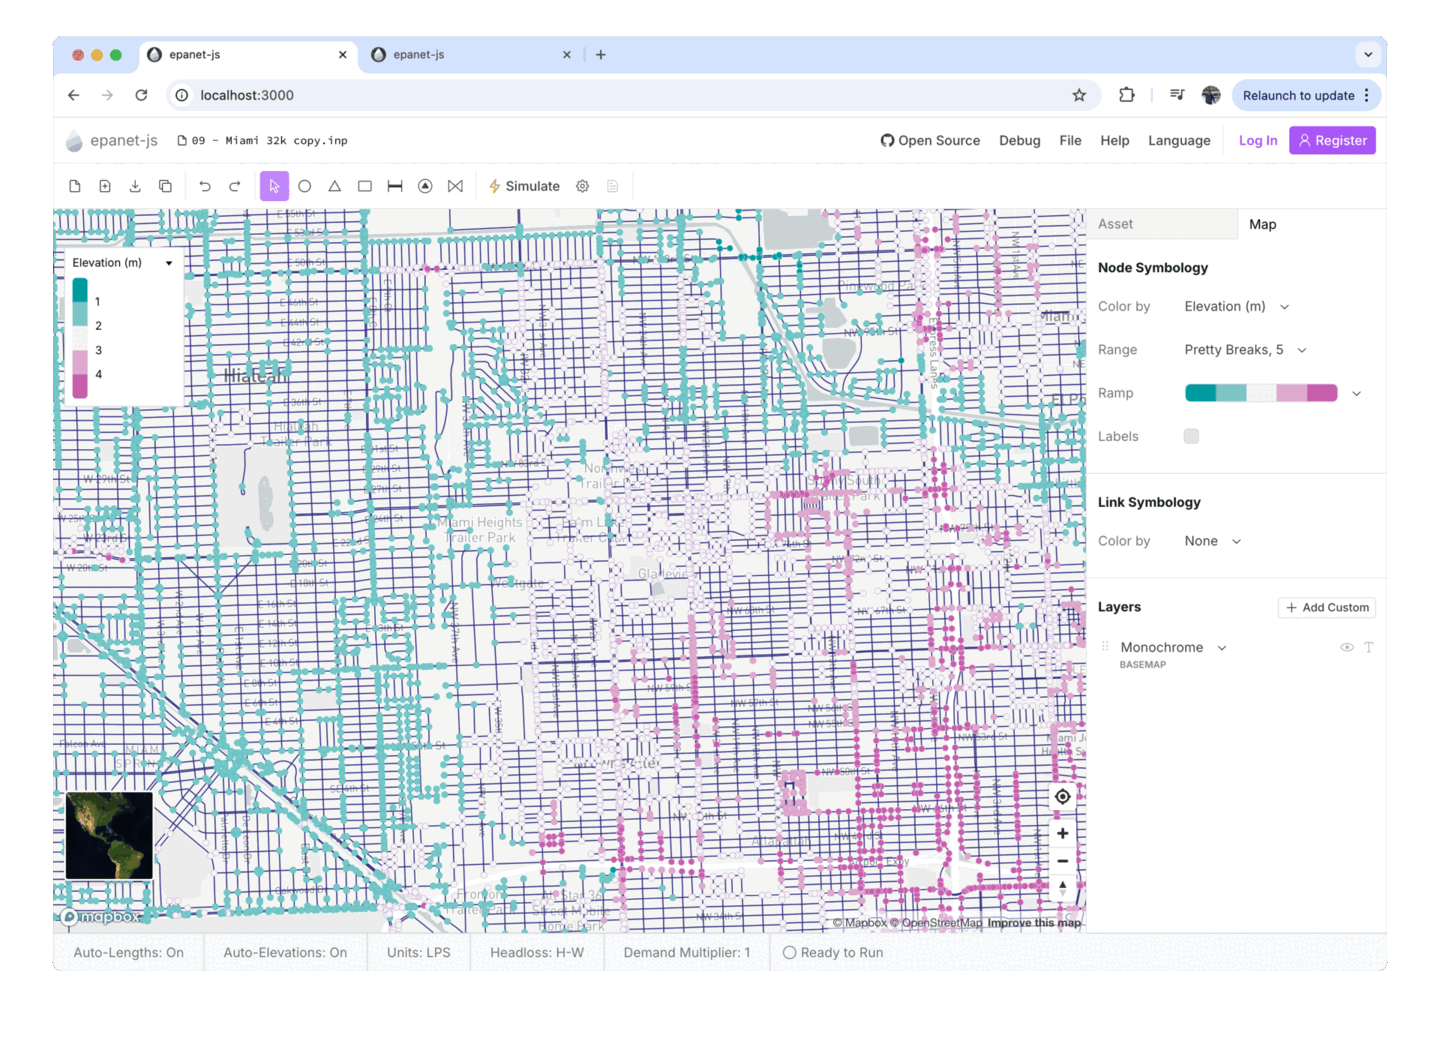Viewport: 1440px width, 1041px height.
Task: Reset map bearing with compass
Action: [1062, 887]
